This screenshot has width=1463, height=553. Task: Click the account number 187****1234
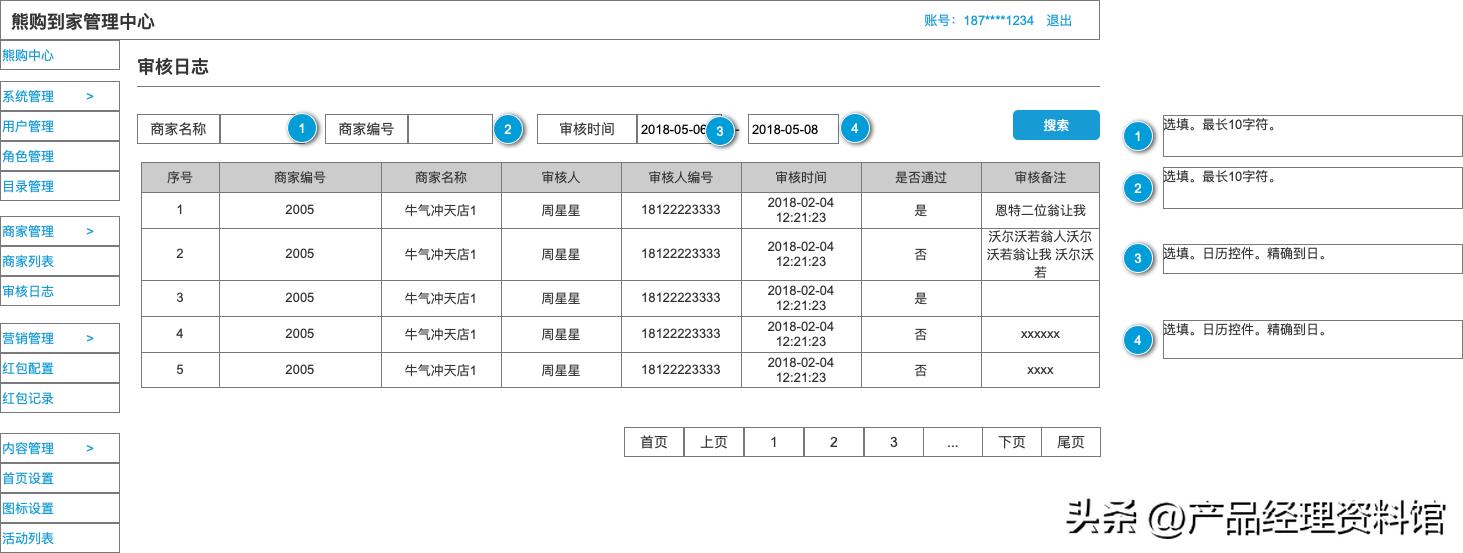point(999,20)
